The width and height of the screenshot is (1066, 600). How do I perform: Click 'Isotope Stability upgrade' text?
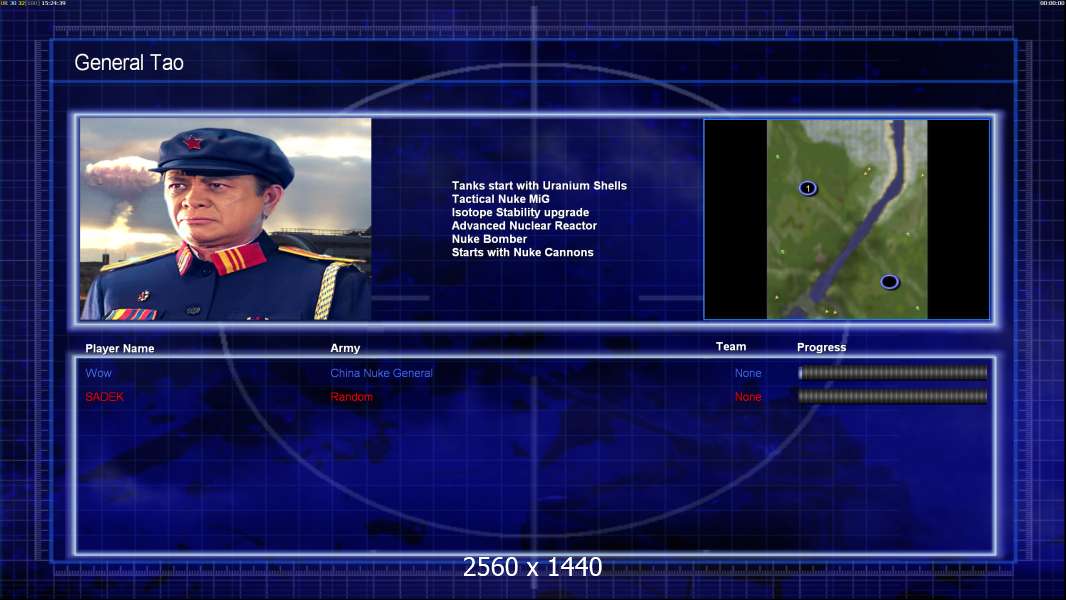click(520, 213)
